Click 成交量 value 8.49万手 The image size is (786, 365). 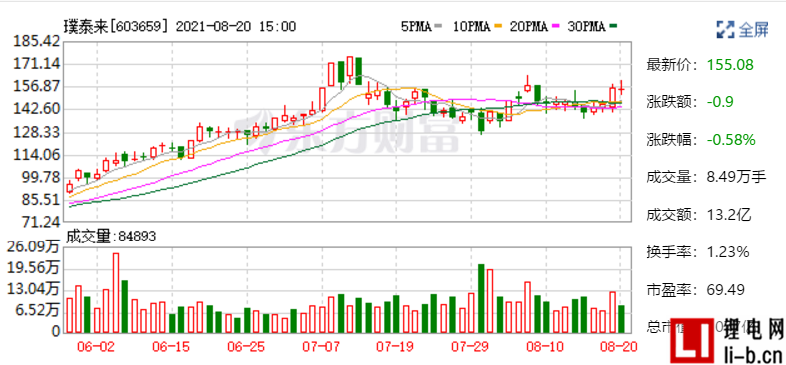736,177
